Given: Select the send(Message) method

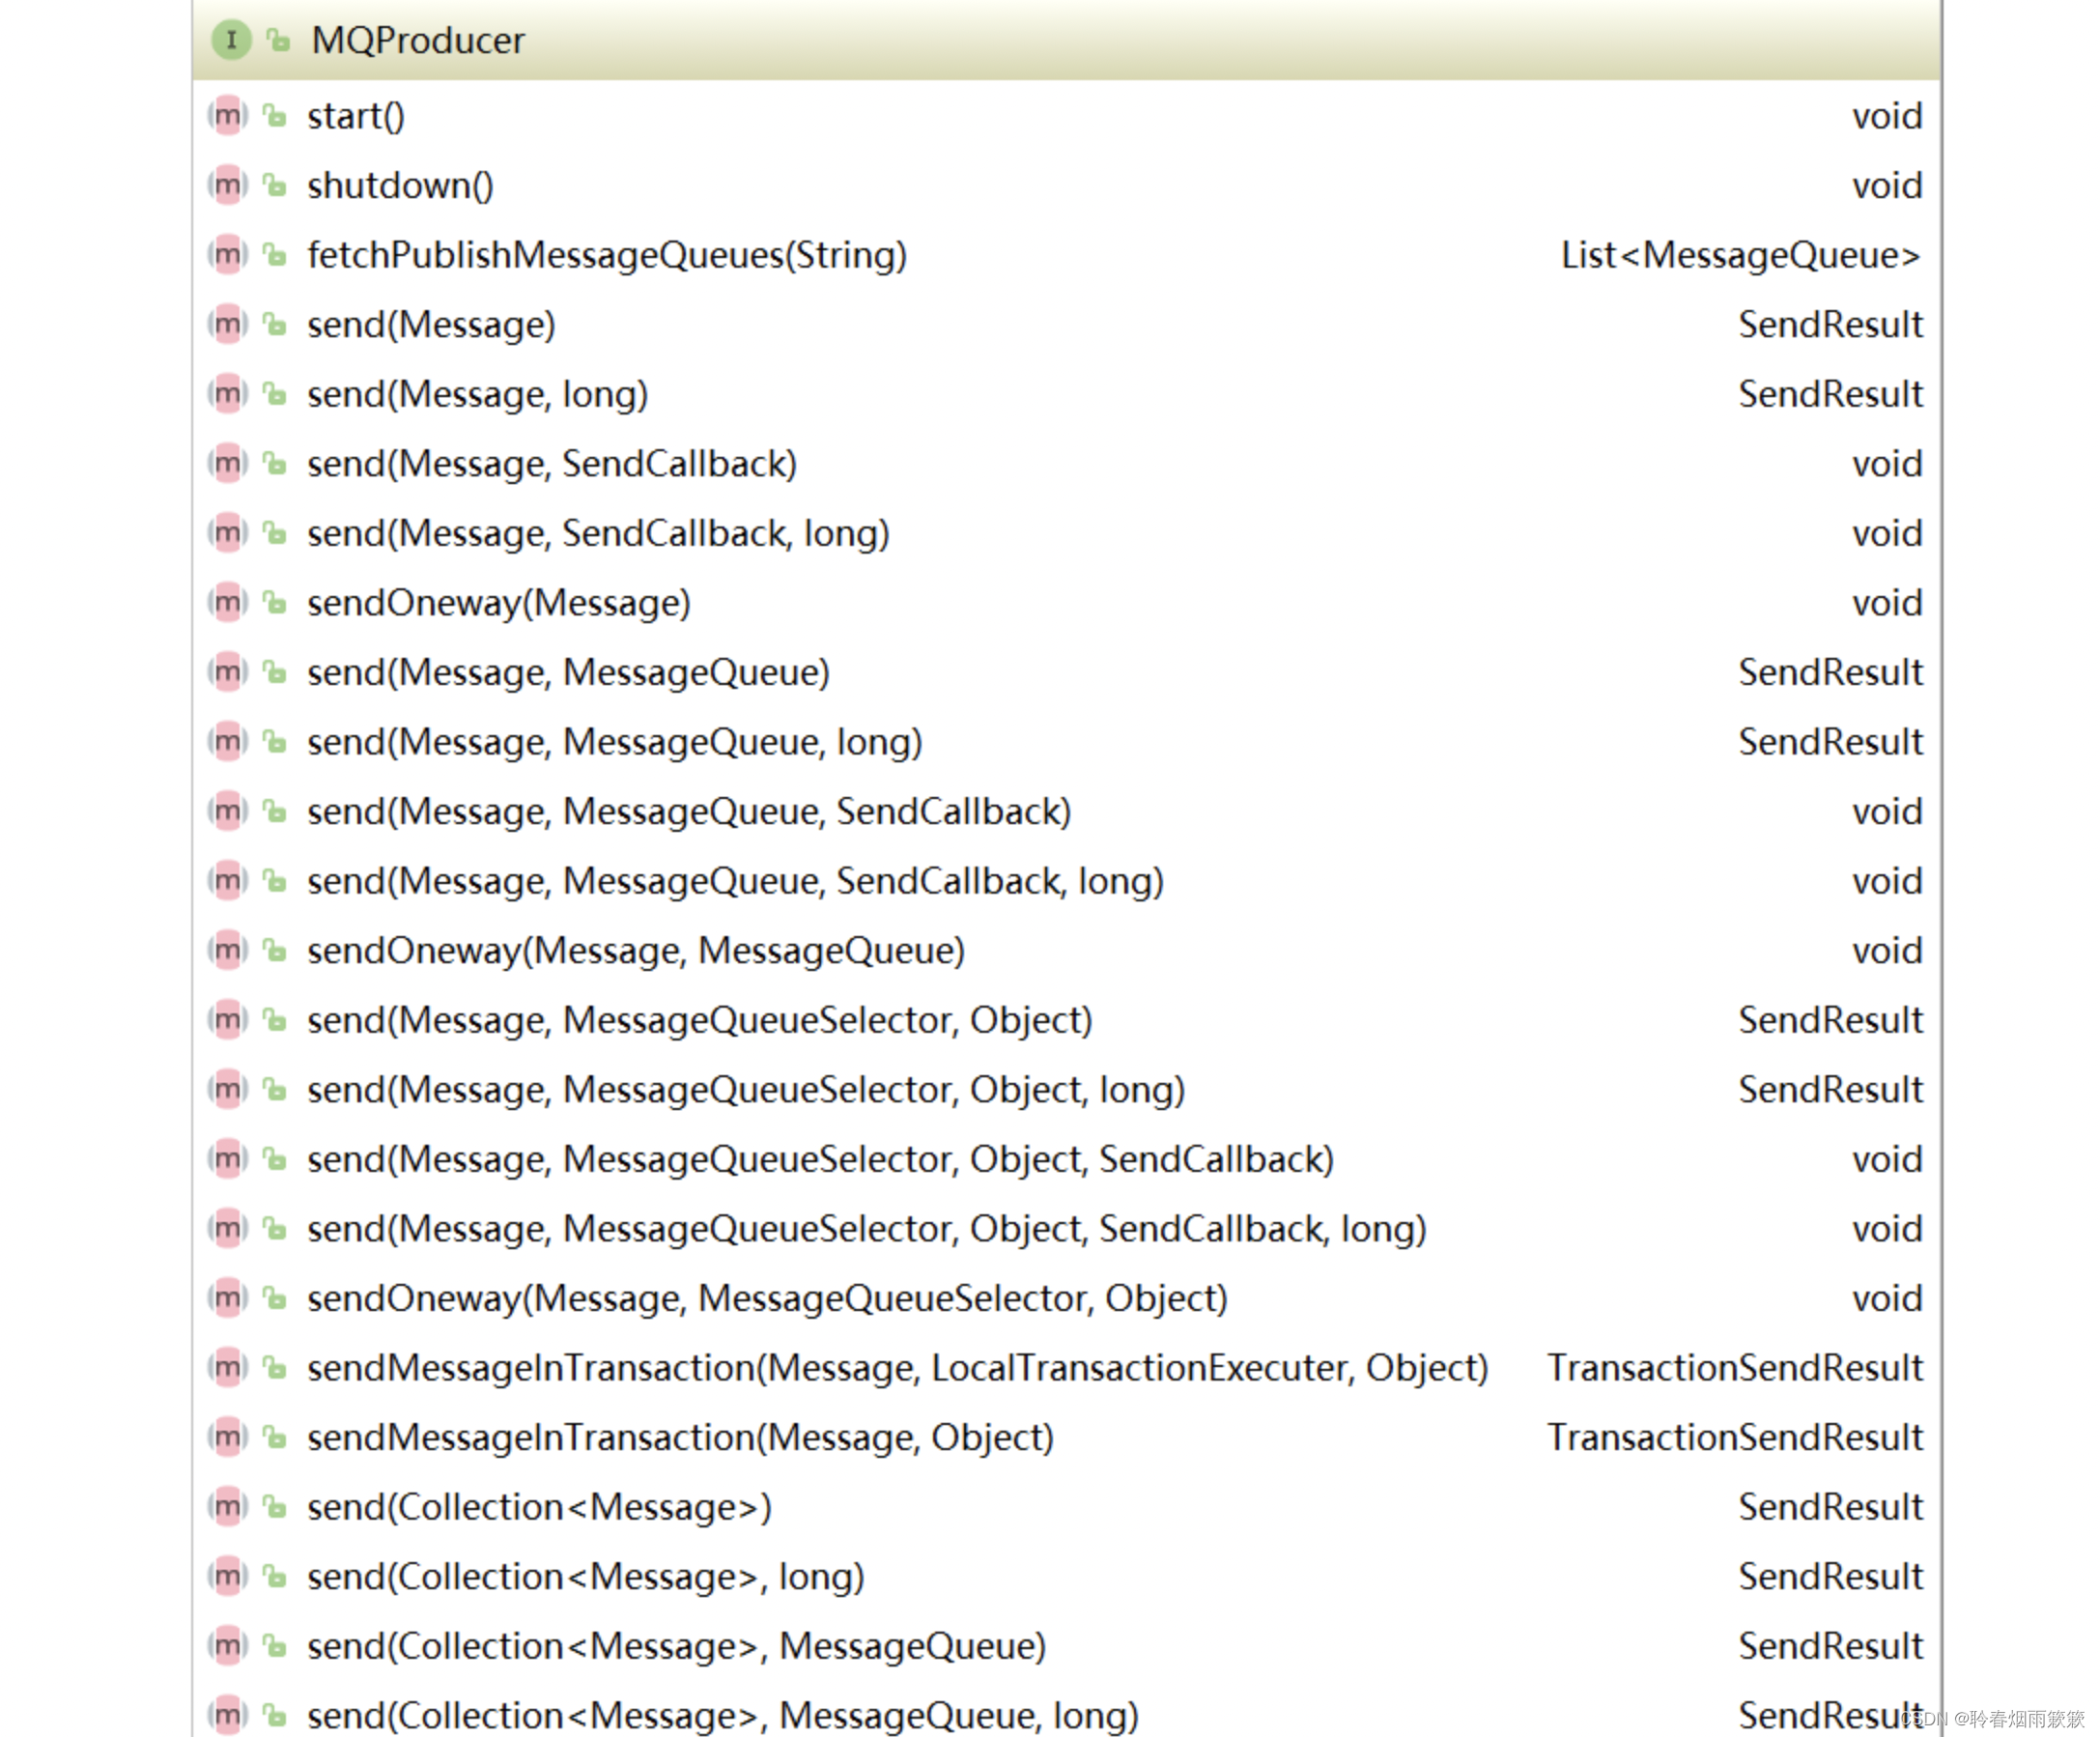Looking at the screenshot, I should coord(431,325).
